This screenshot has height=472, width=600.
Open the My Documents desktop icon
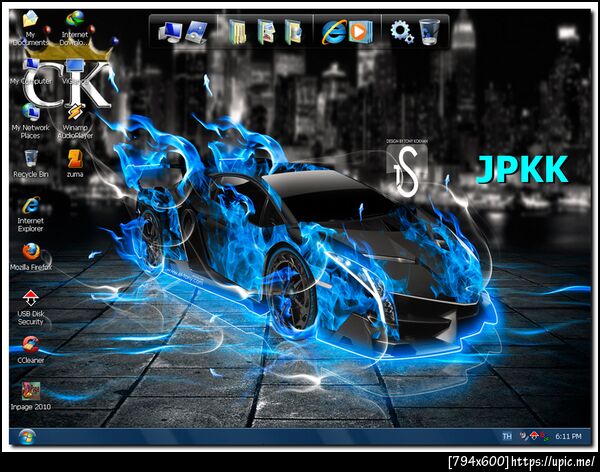pyautogui.click(x=30, y=28)
